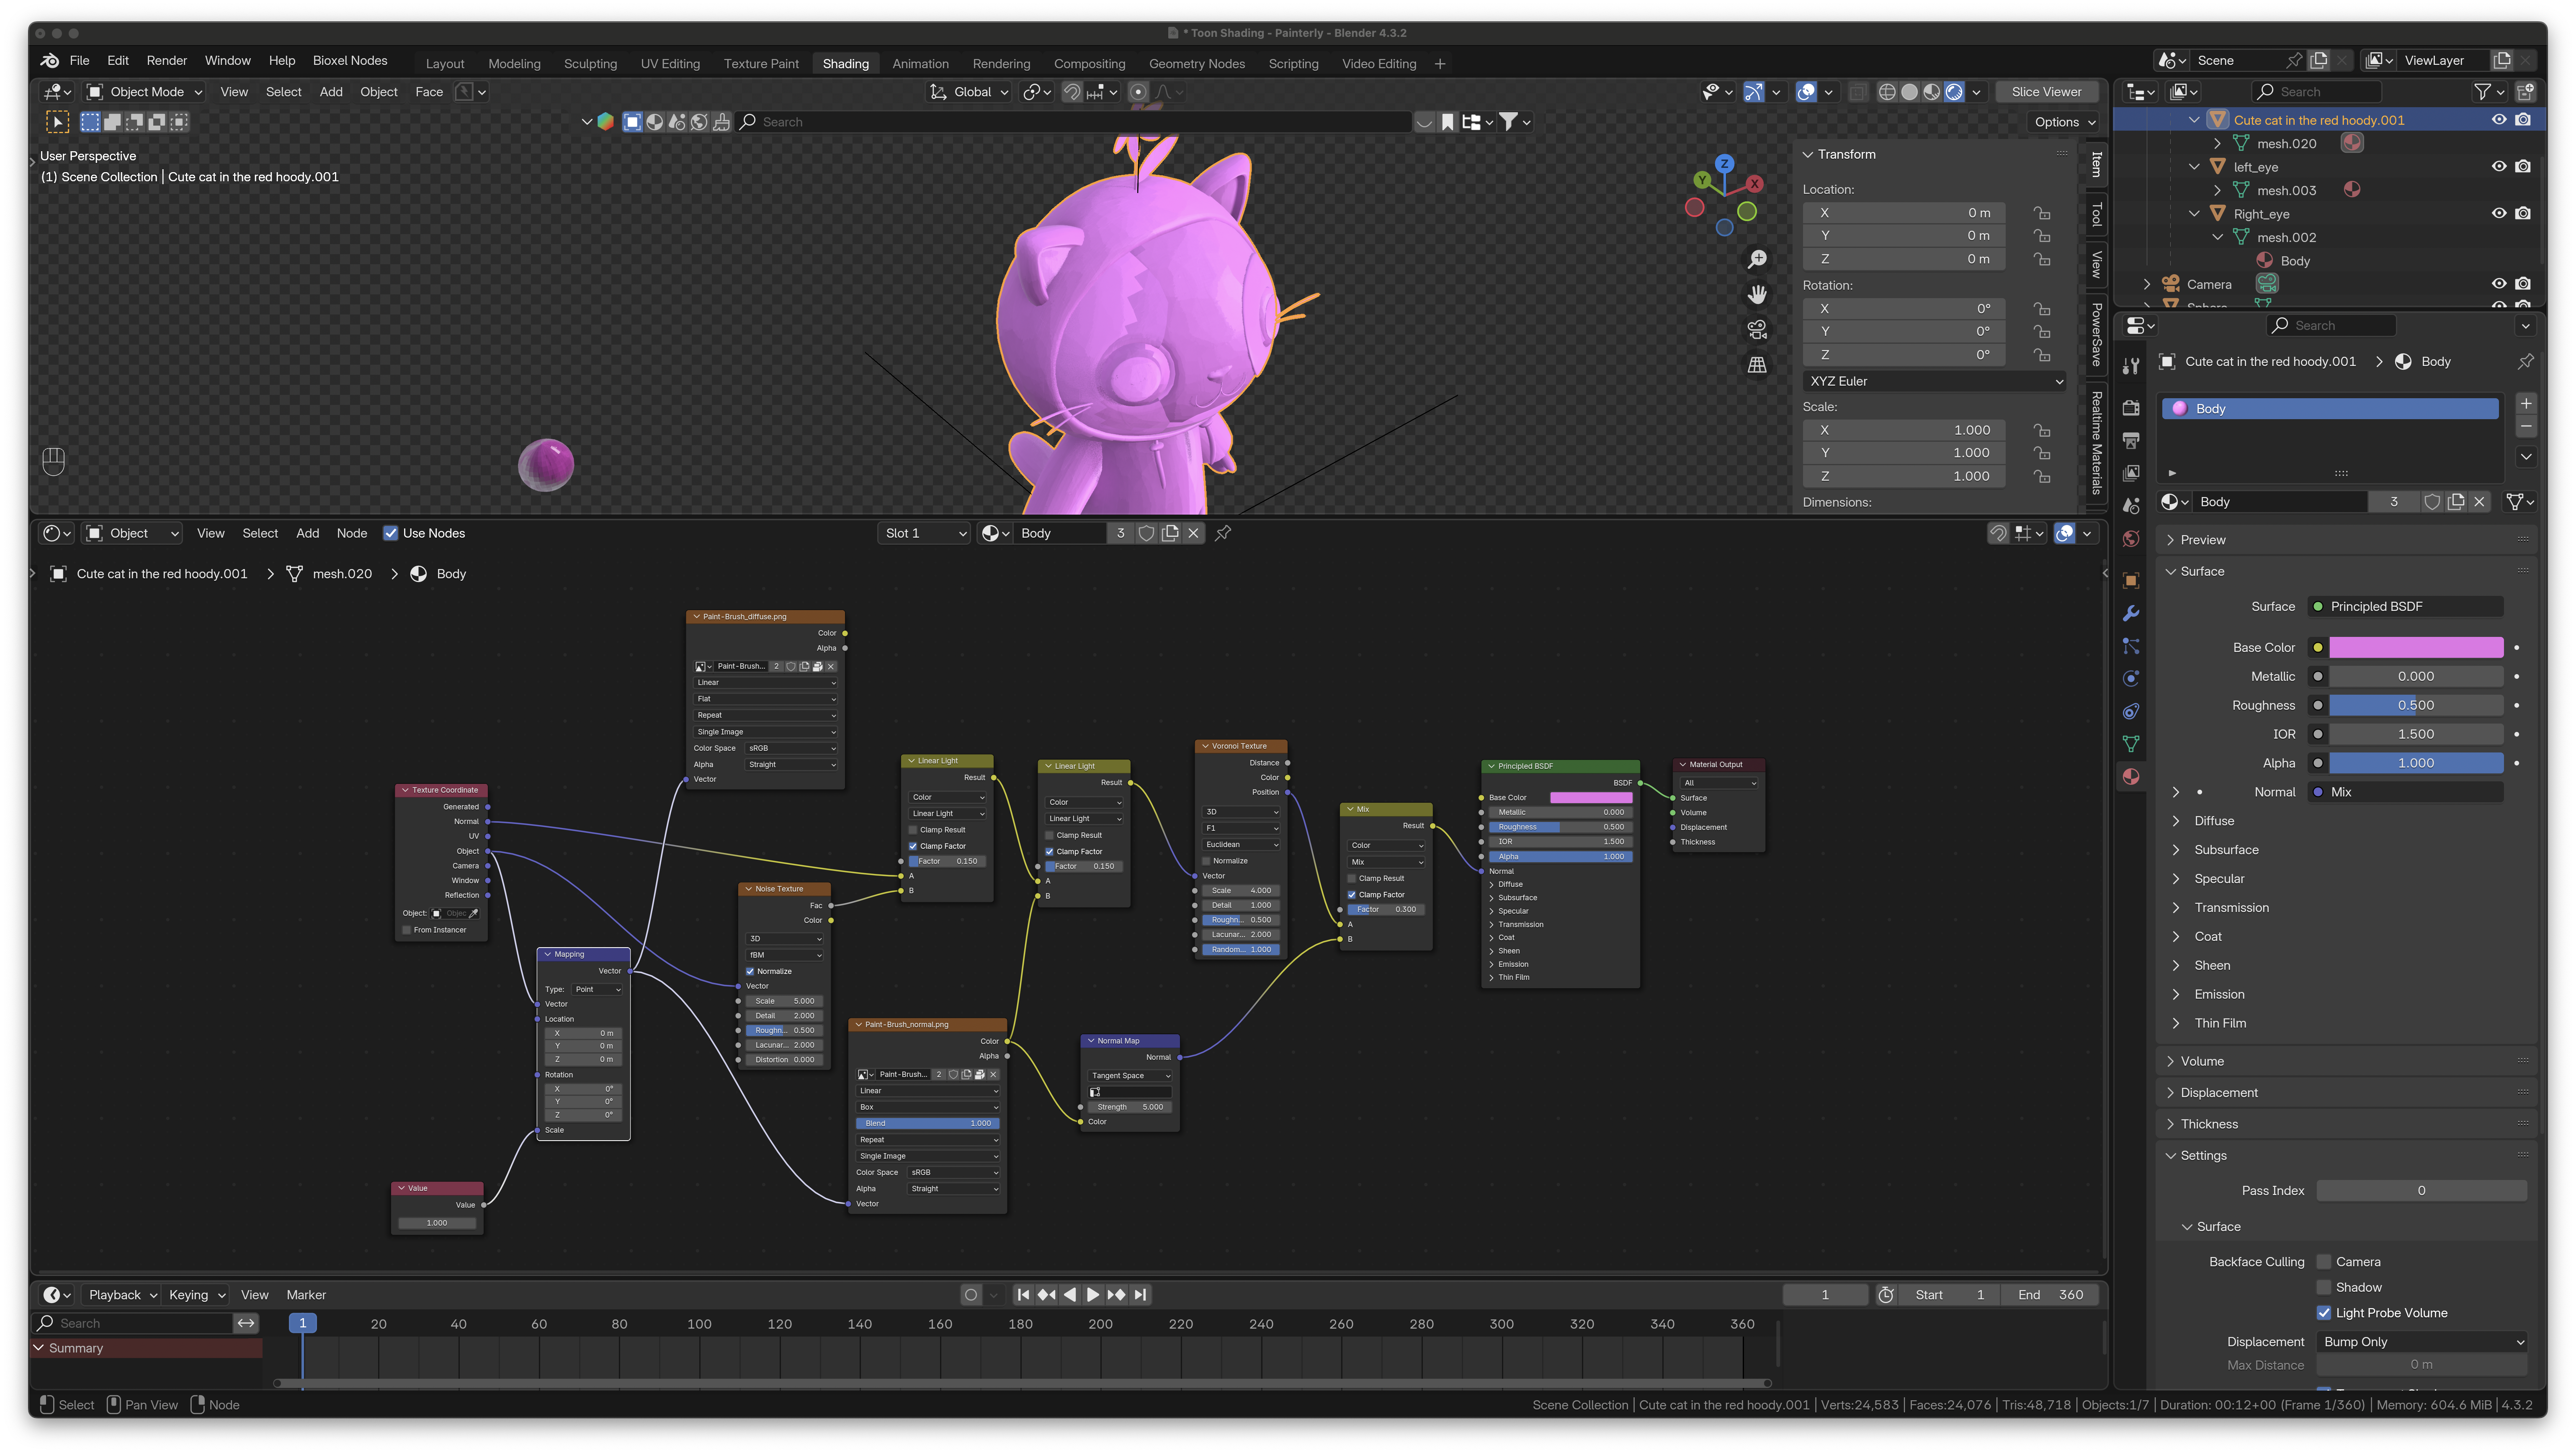The width and height of the screenshot is (2576, 1453).
Task: Open the Object Constraints properties tab
Action: coord(2131,711)
